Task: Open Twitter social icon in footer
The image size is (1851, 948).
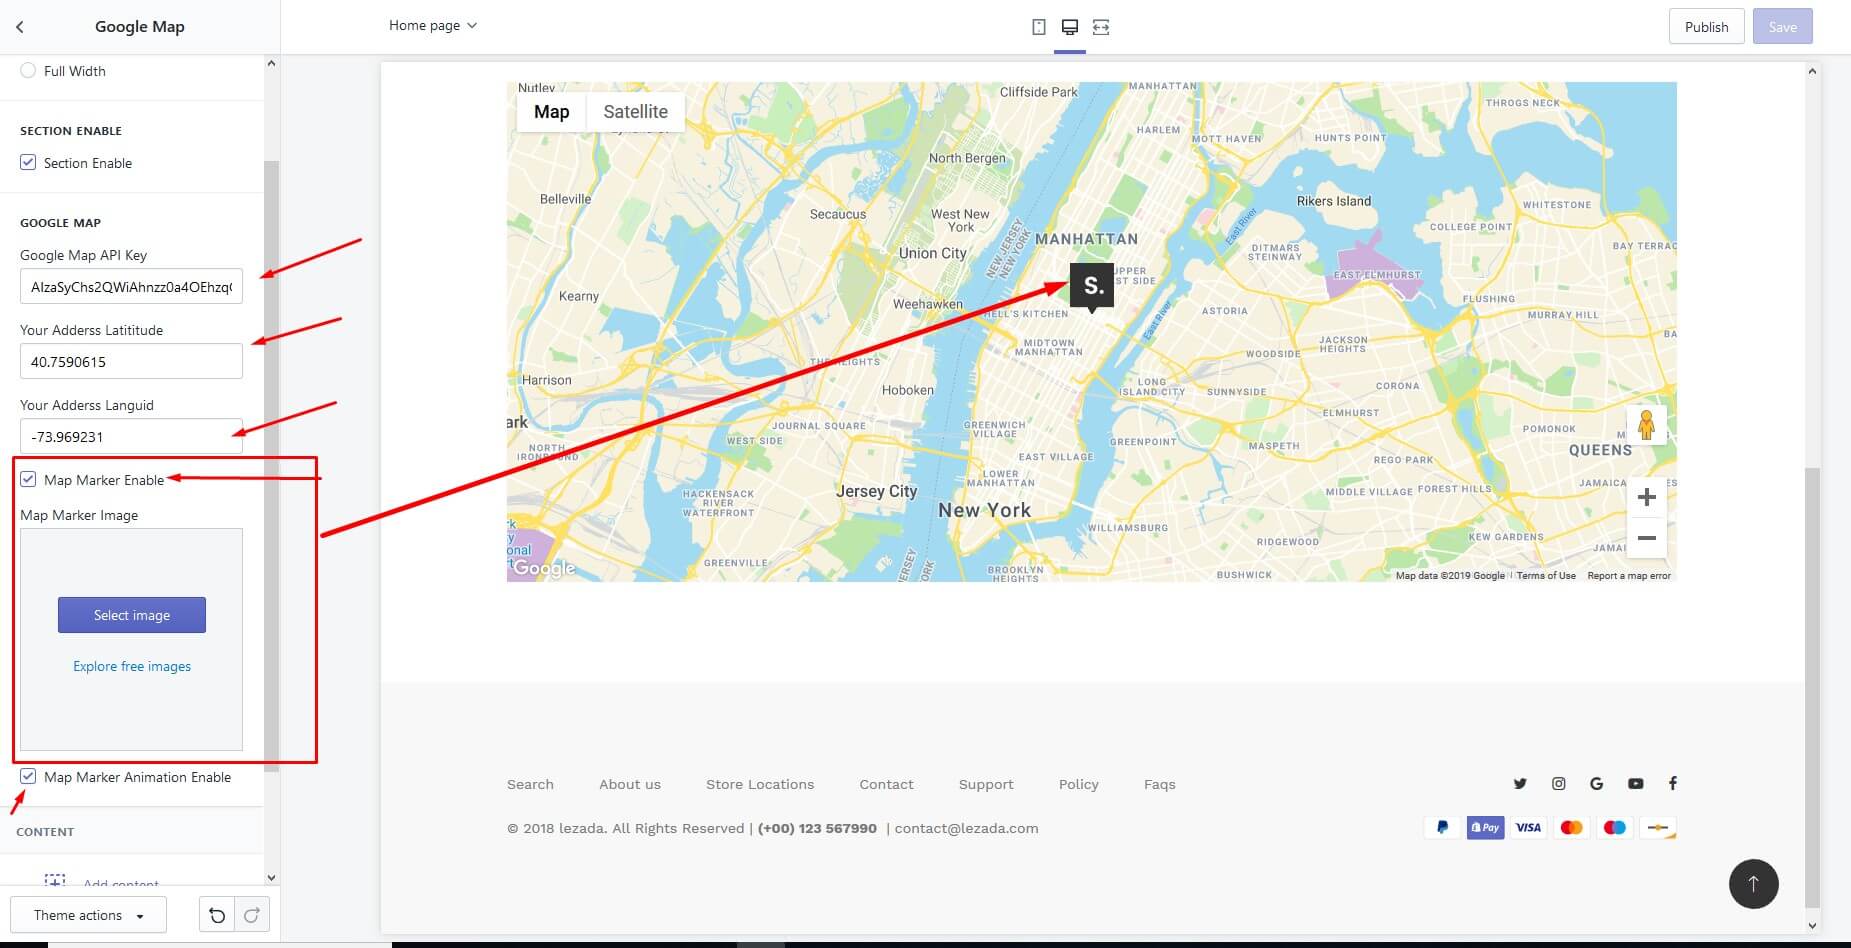Action: pyautogui.click(x=1520, y=784)
